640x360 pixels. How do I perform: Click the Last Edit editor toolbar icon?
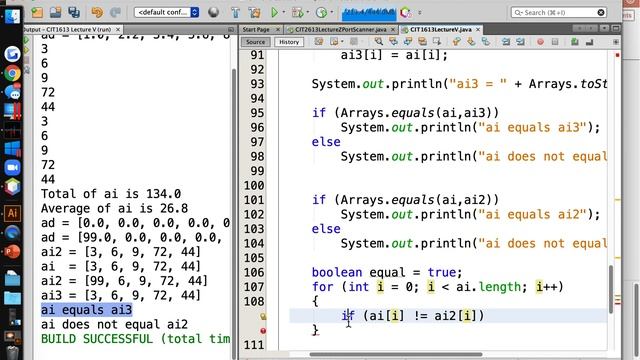(318, 42)
